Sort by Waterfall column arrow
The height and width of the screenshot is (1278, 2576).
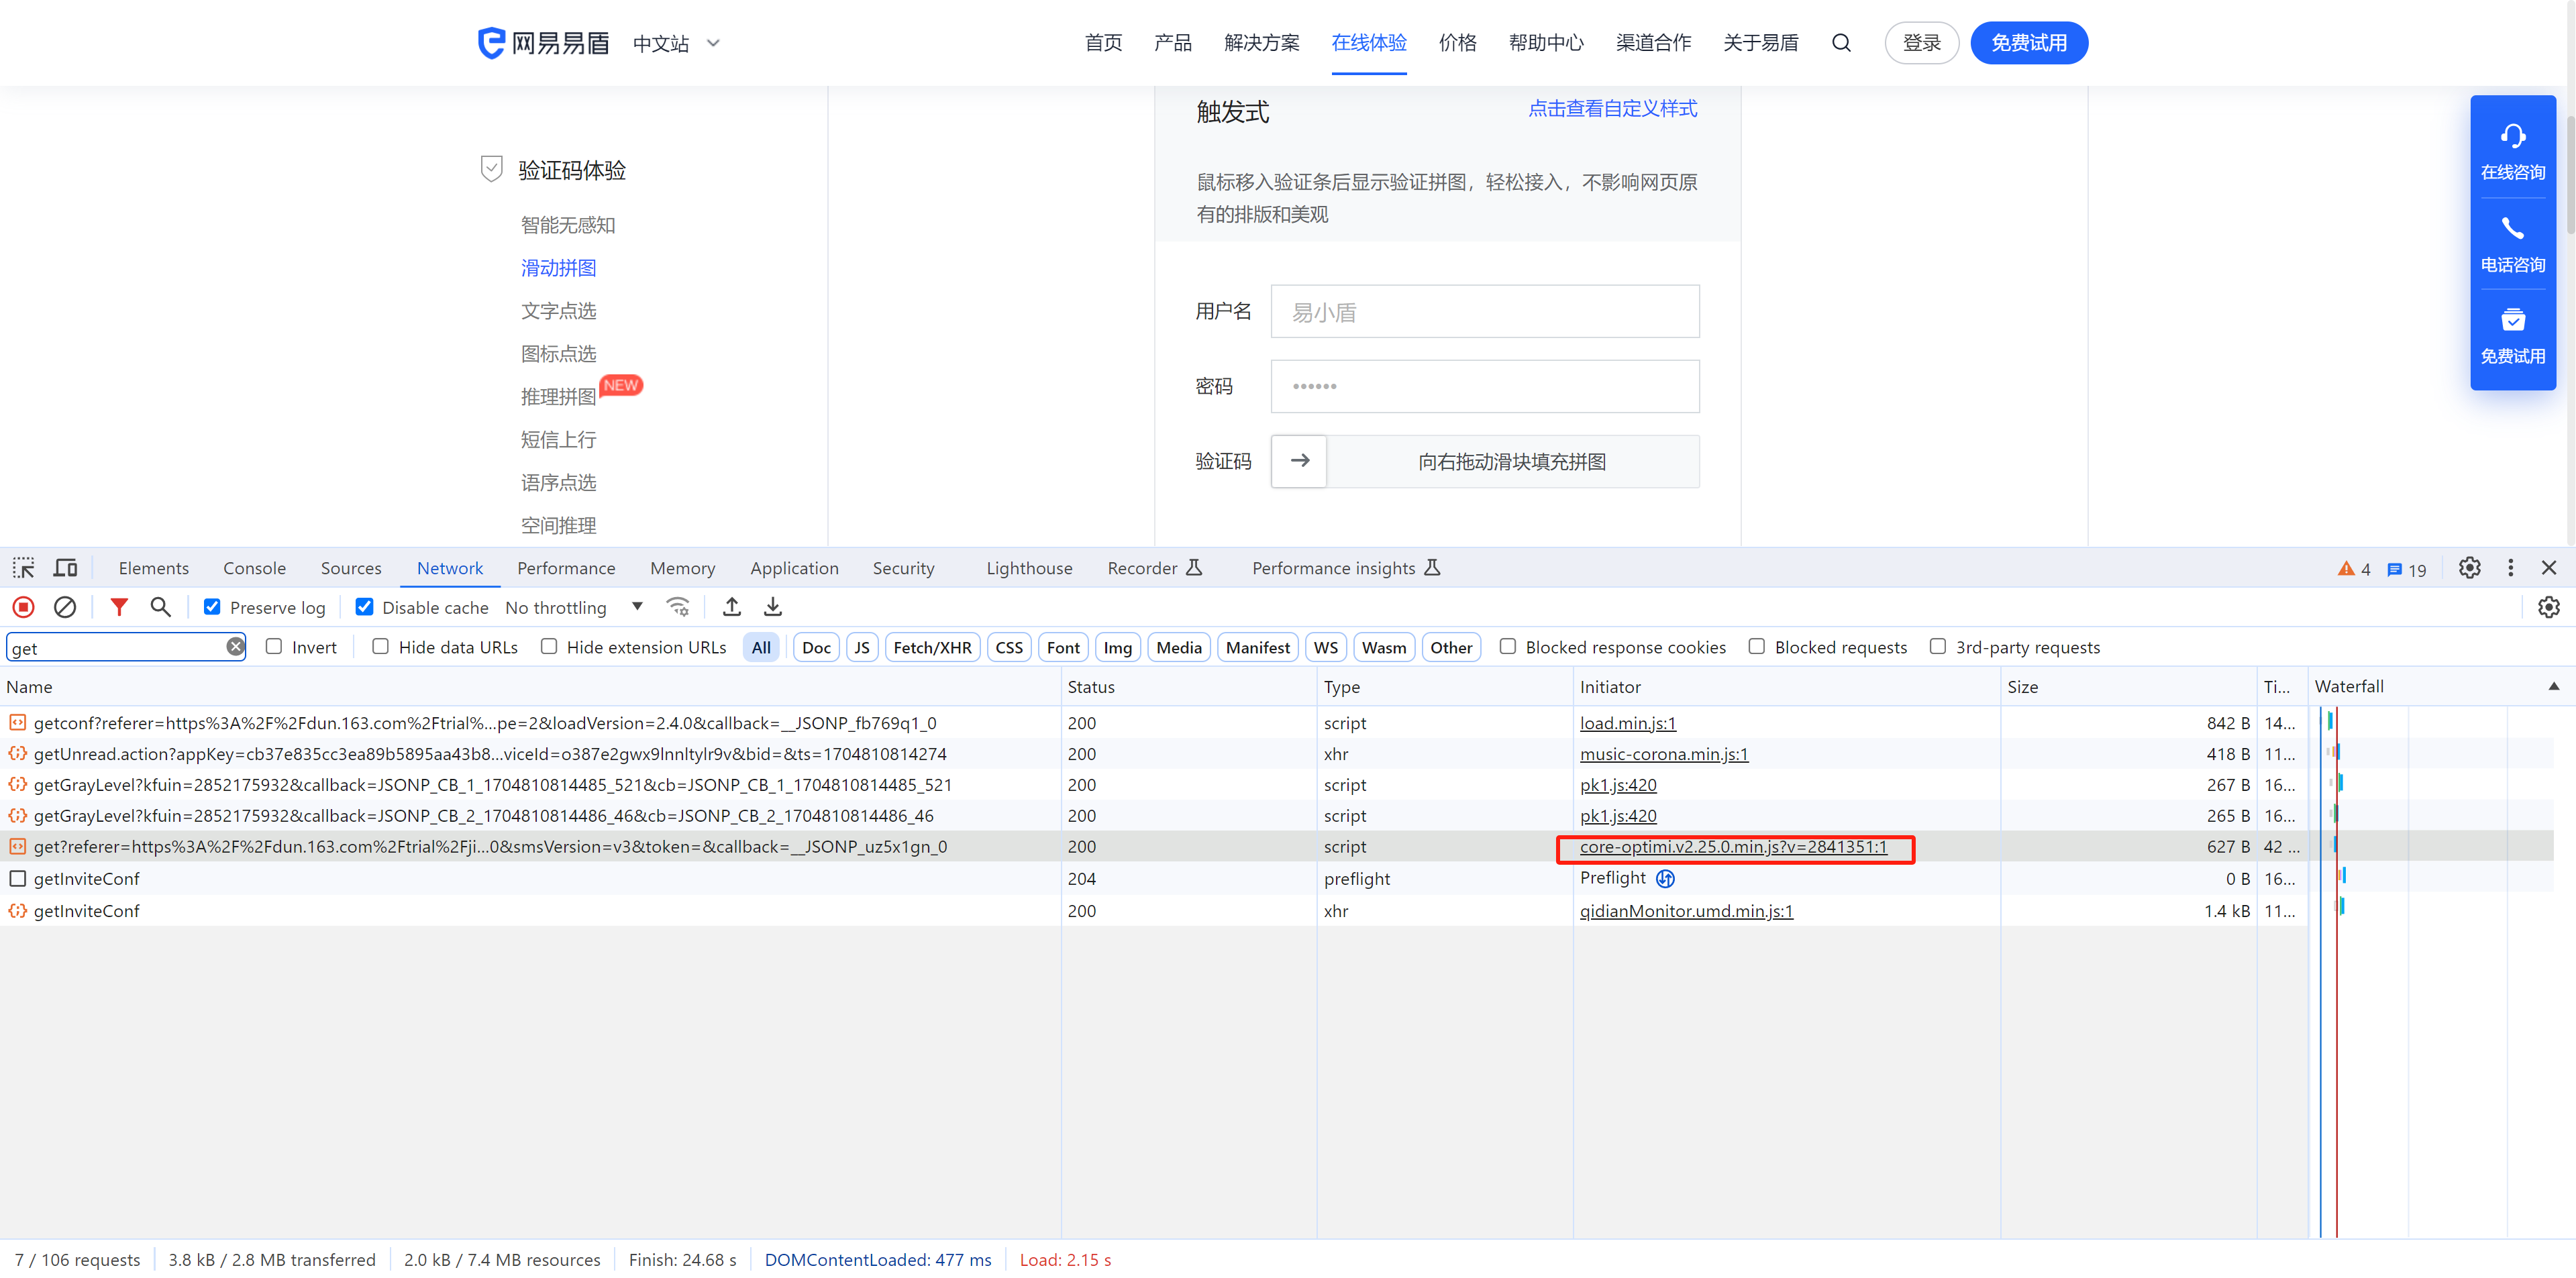click(x=2554, y=686)
